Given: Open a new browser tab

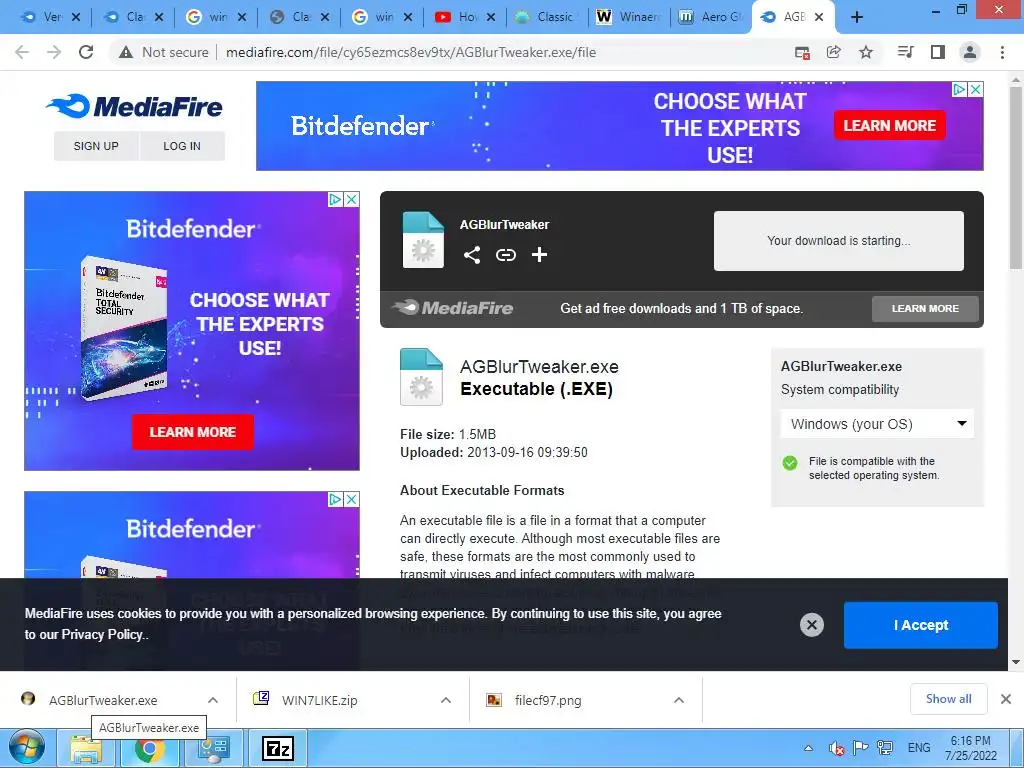Looking at the screenshot, I should (x=857, y=17).
